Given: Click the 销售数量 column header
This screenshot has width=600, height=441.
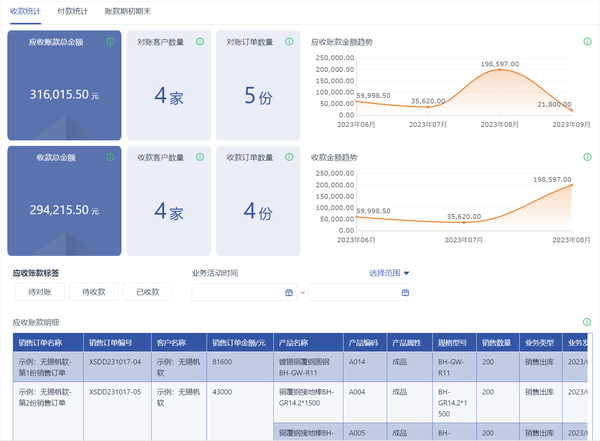Looking at the screenshot, I should tap(498, 343).
